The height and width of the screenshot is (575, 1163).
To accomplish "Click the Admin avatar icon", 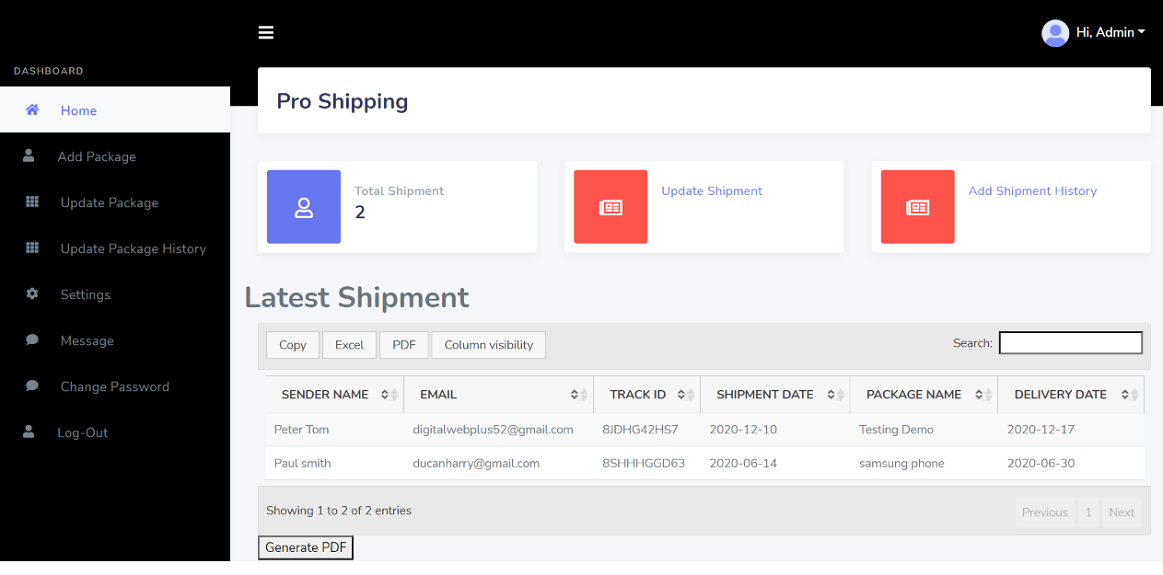I will (x=1055, y=33).
